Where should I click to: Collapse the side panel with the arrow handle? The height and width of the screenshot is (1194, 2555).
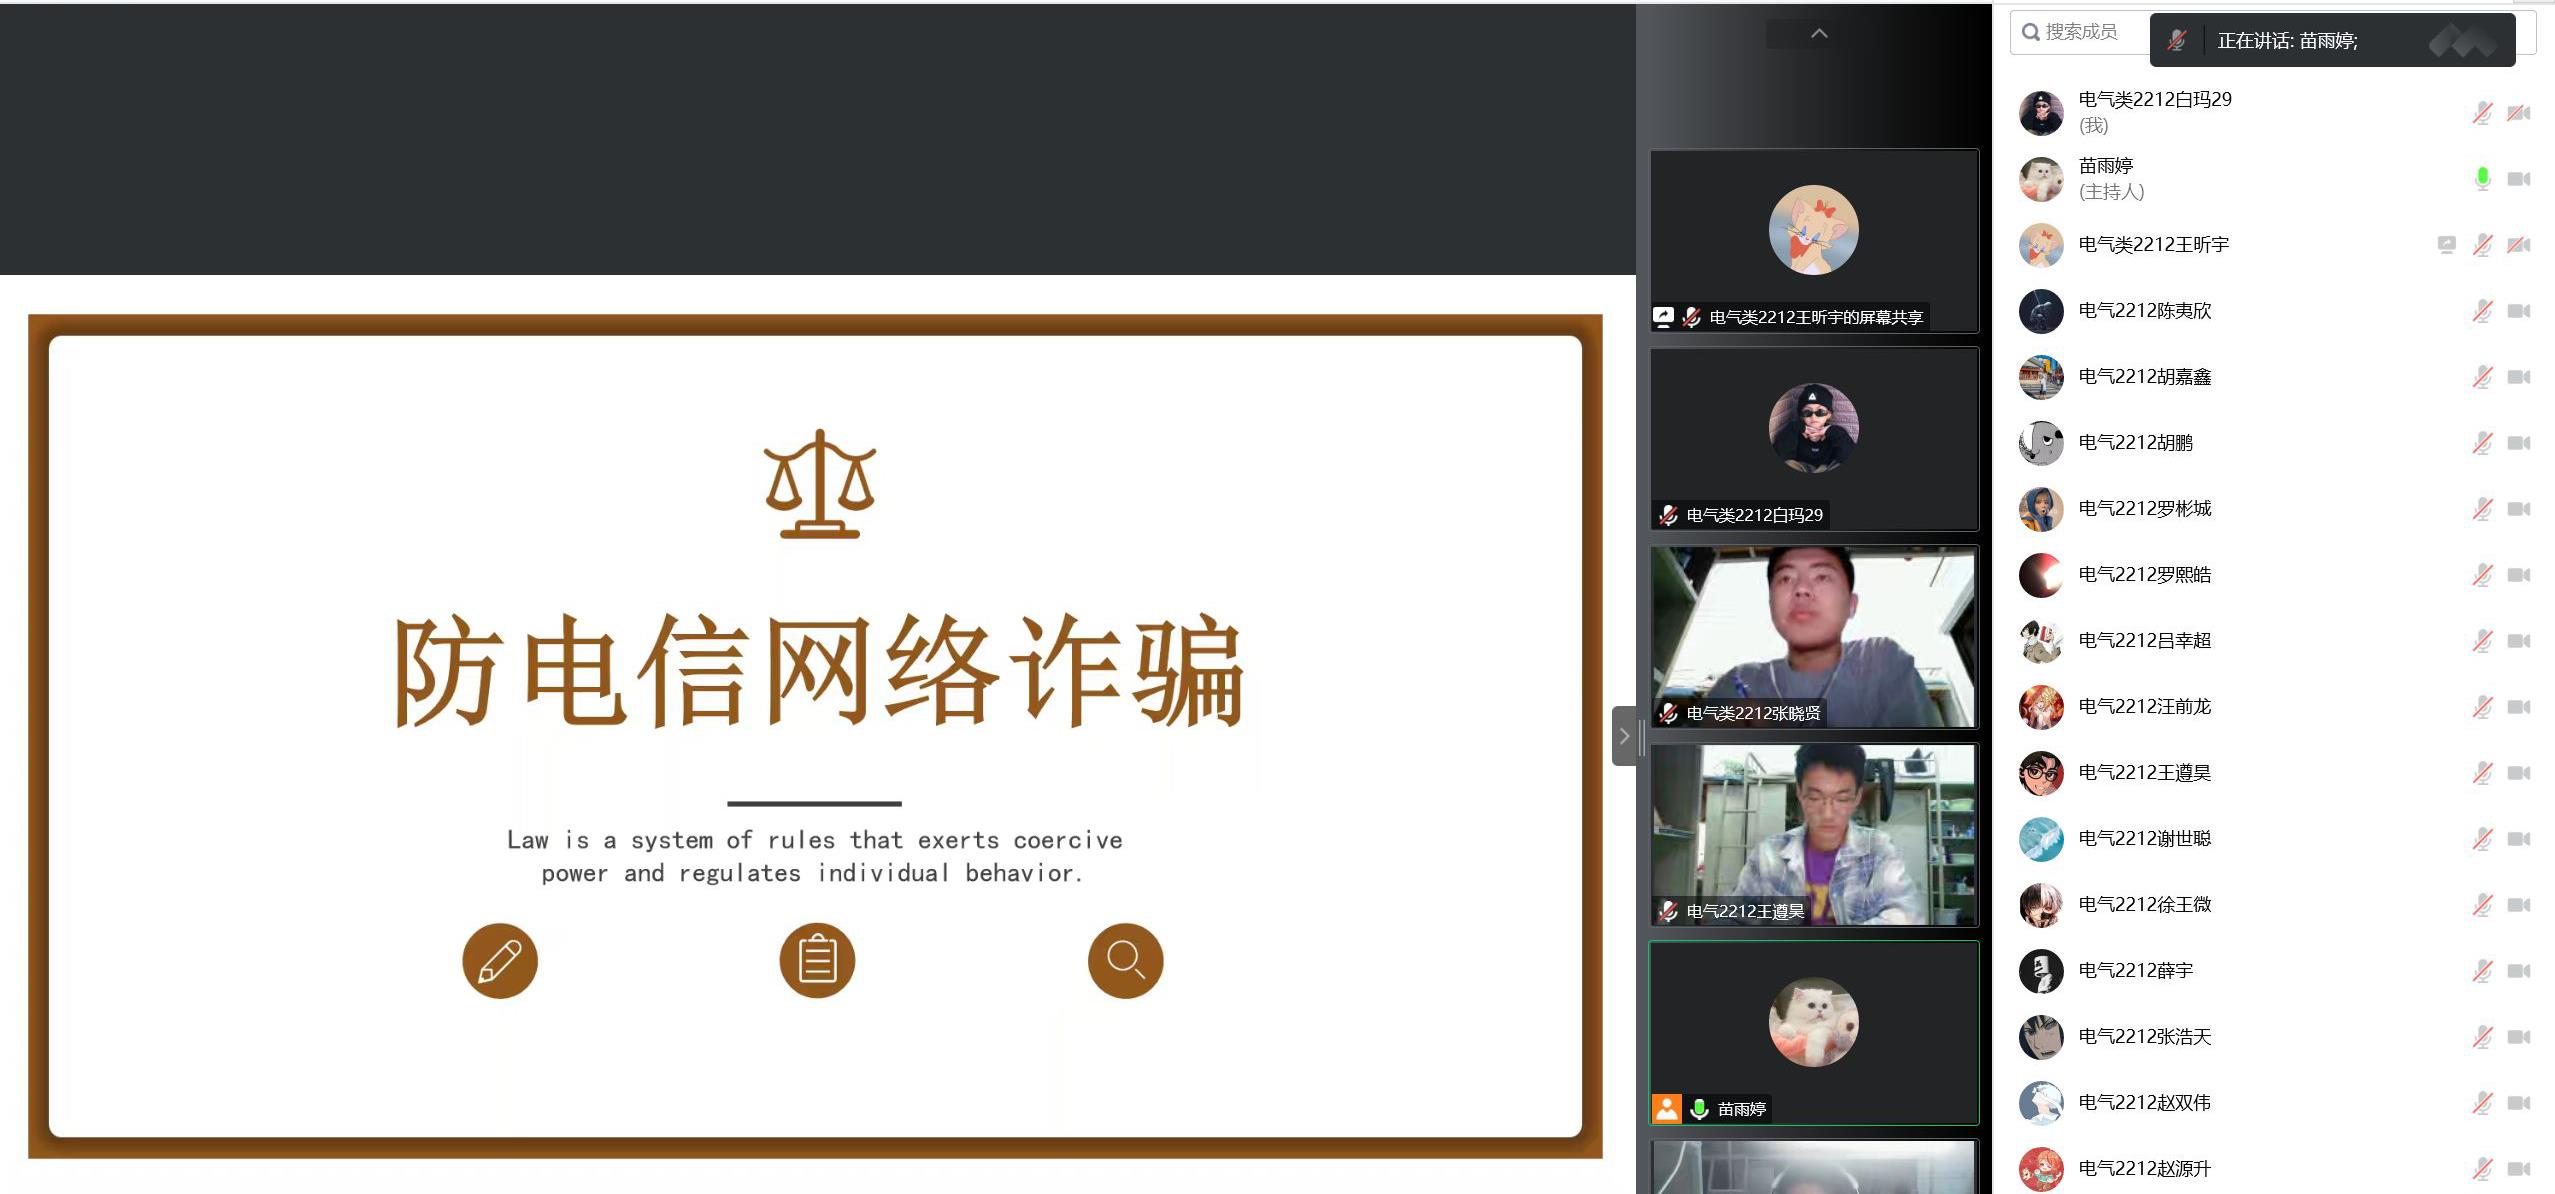click(1624, 736)
